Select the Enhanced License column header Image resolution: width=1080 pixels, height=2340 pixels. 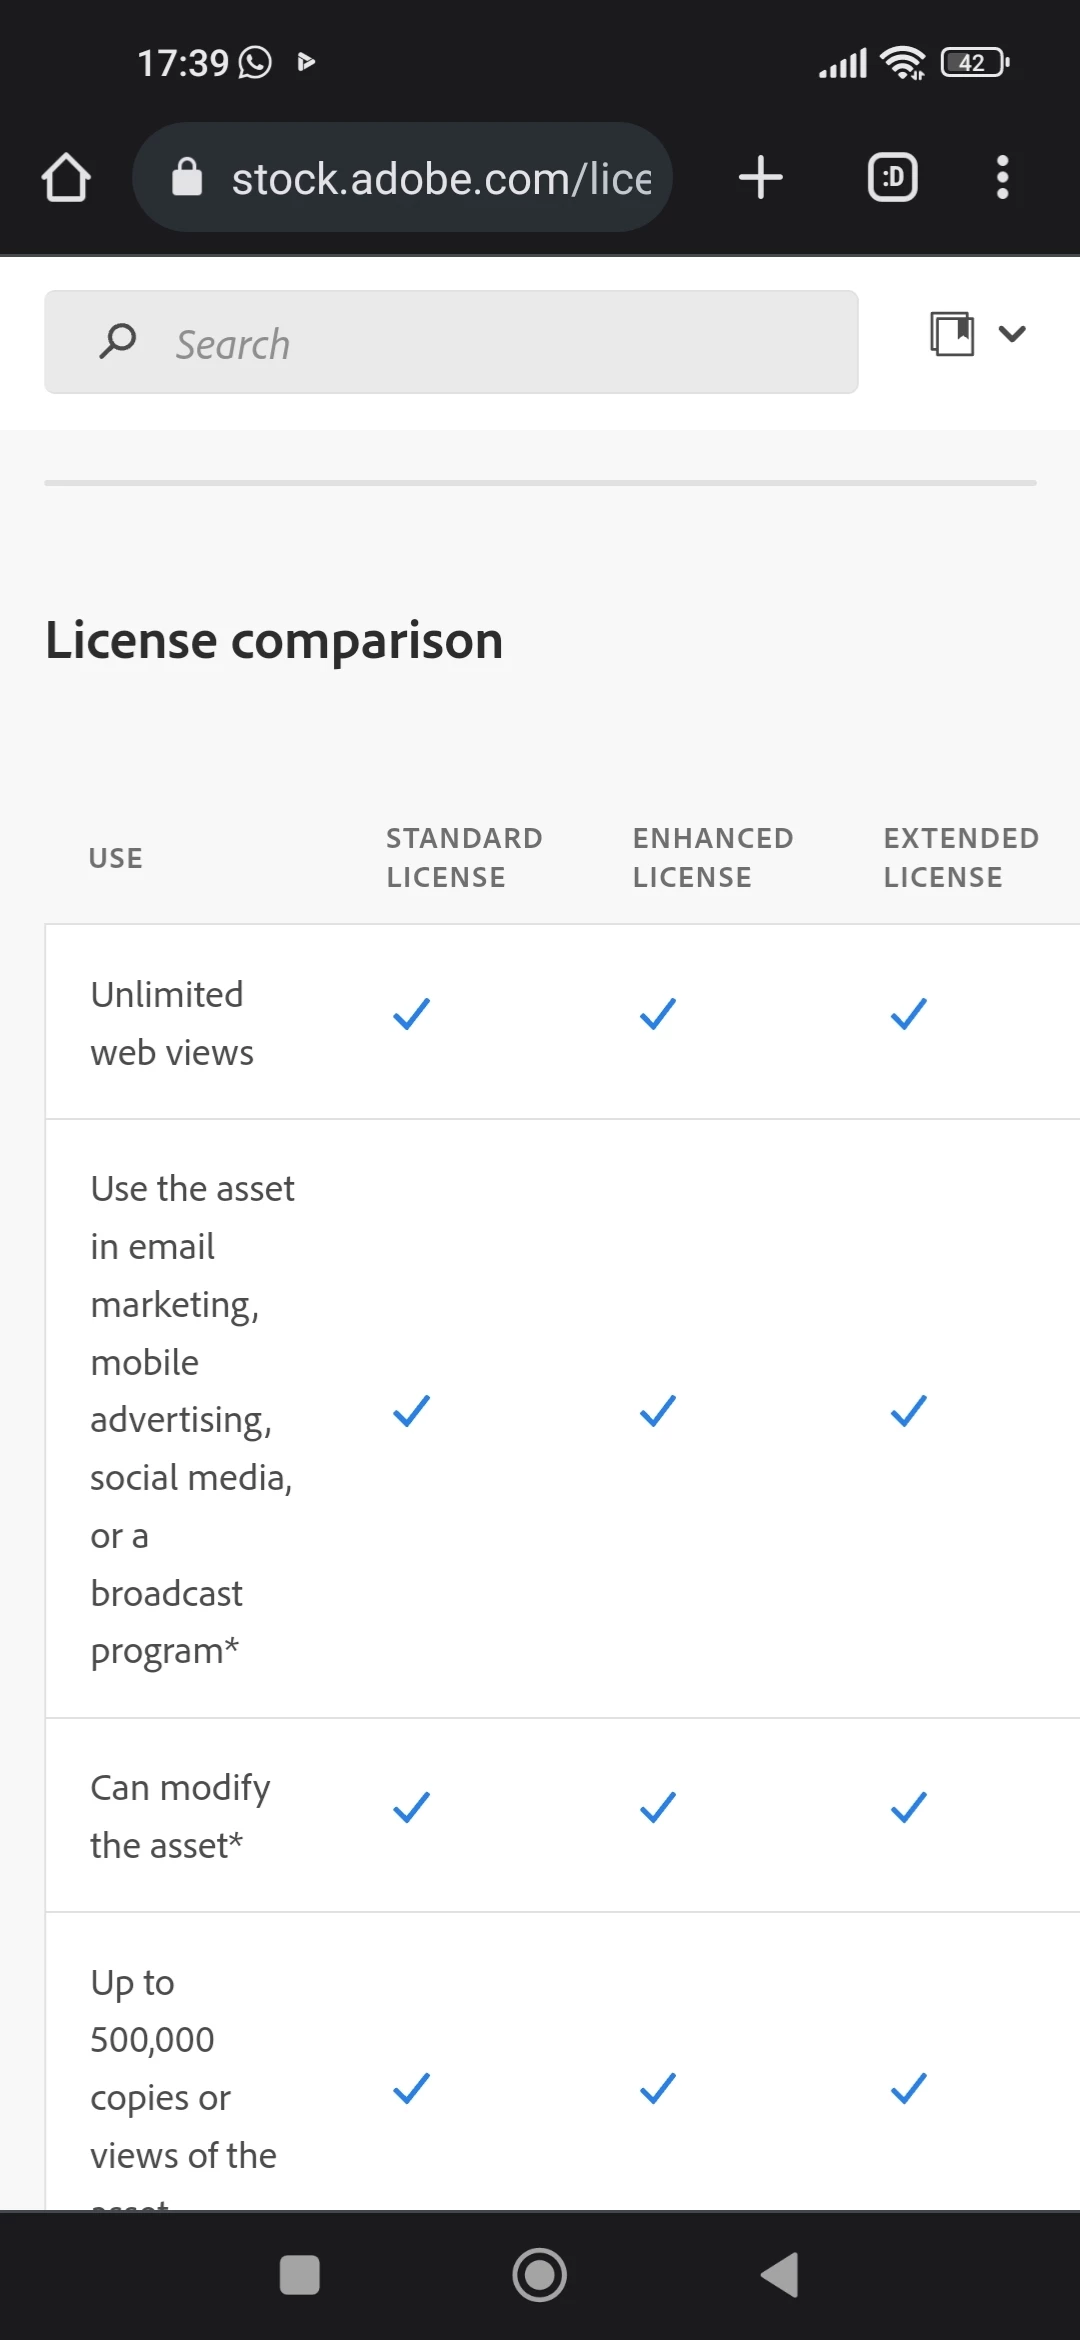click(713, 857)
